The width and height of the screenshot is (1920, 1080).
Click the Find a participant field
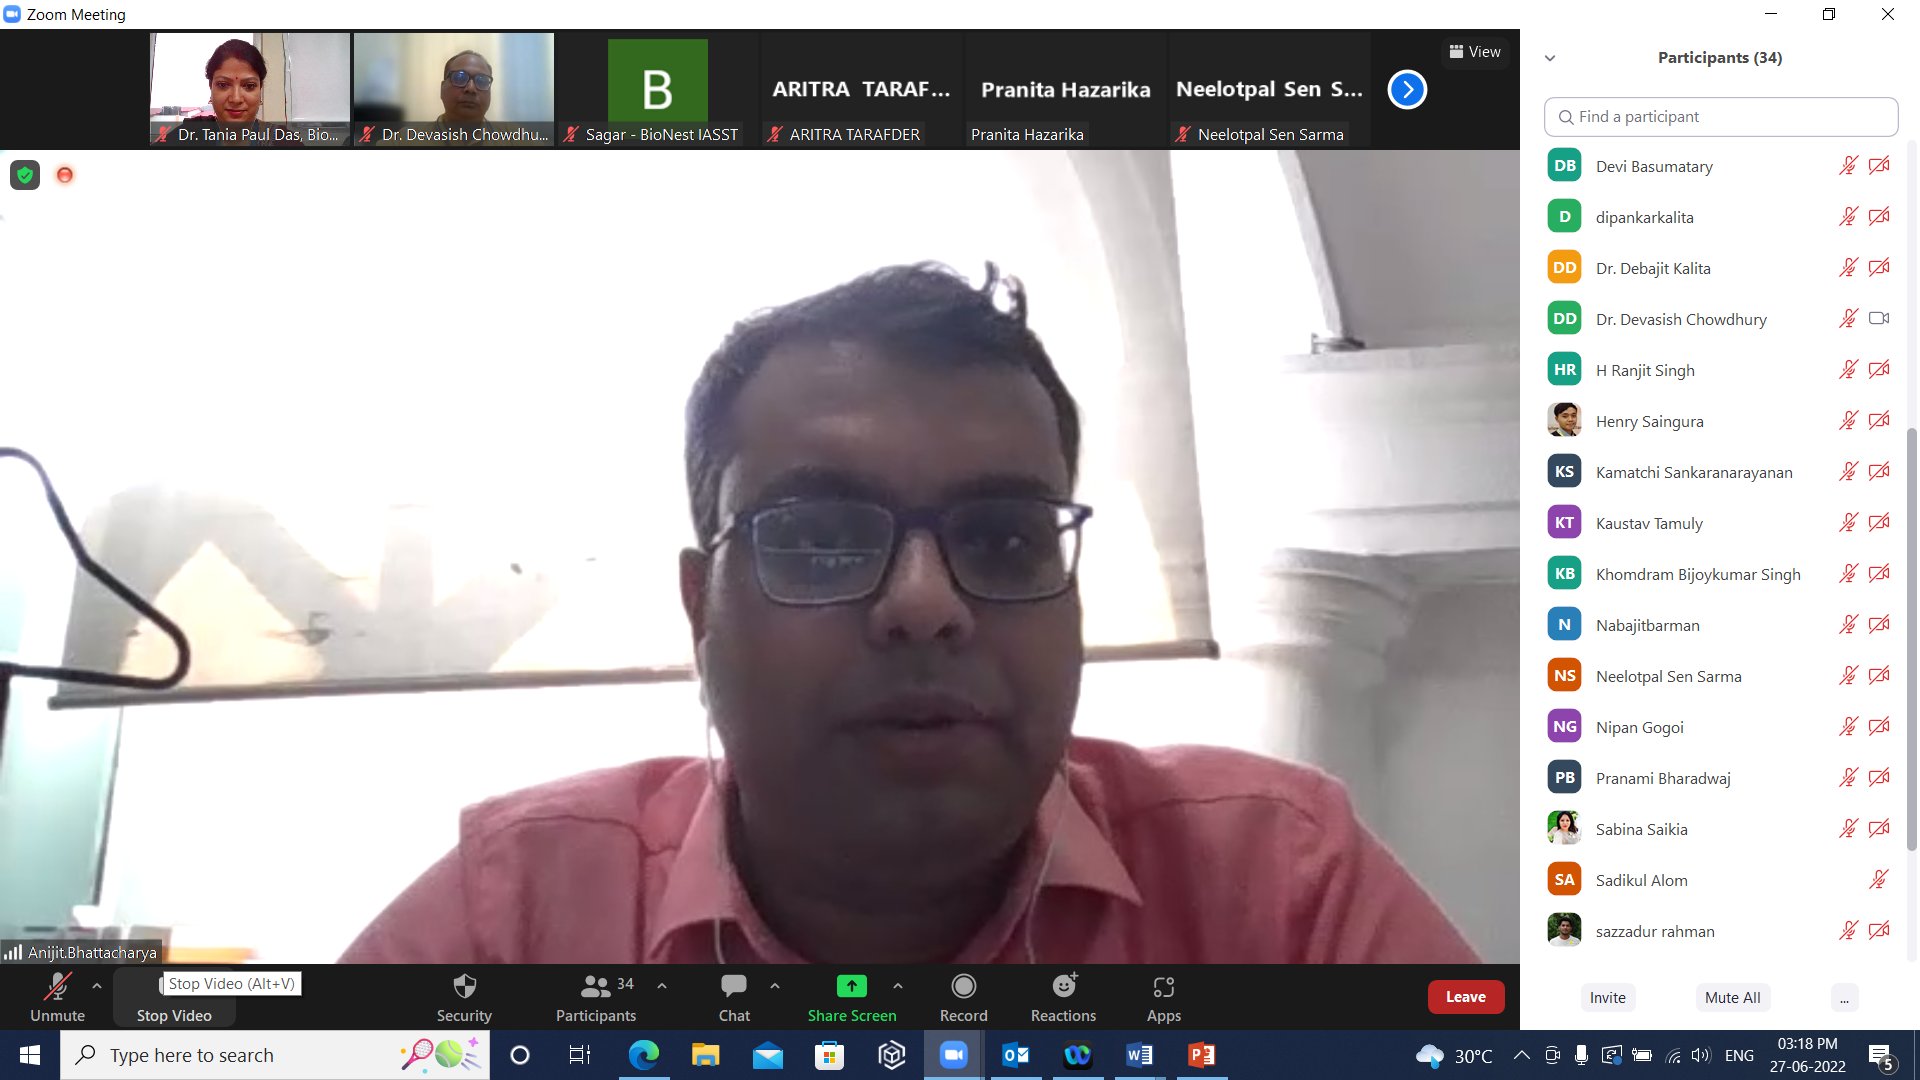pyautogui.click(x=1720, y=117)
